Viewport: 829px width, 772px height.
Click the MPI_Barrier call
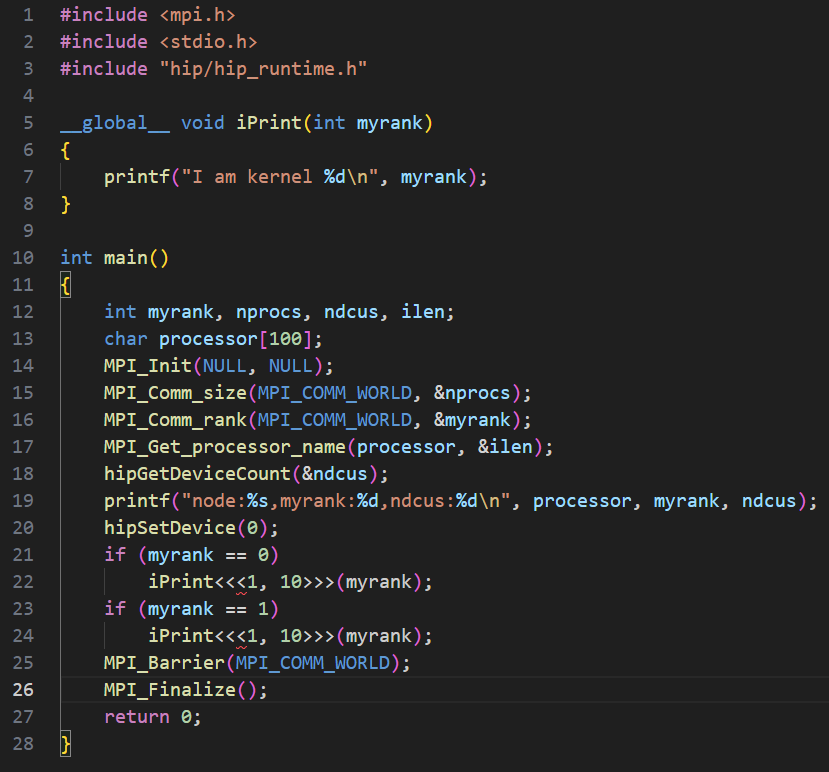click(257, 663)
